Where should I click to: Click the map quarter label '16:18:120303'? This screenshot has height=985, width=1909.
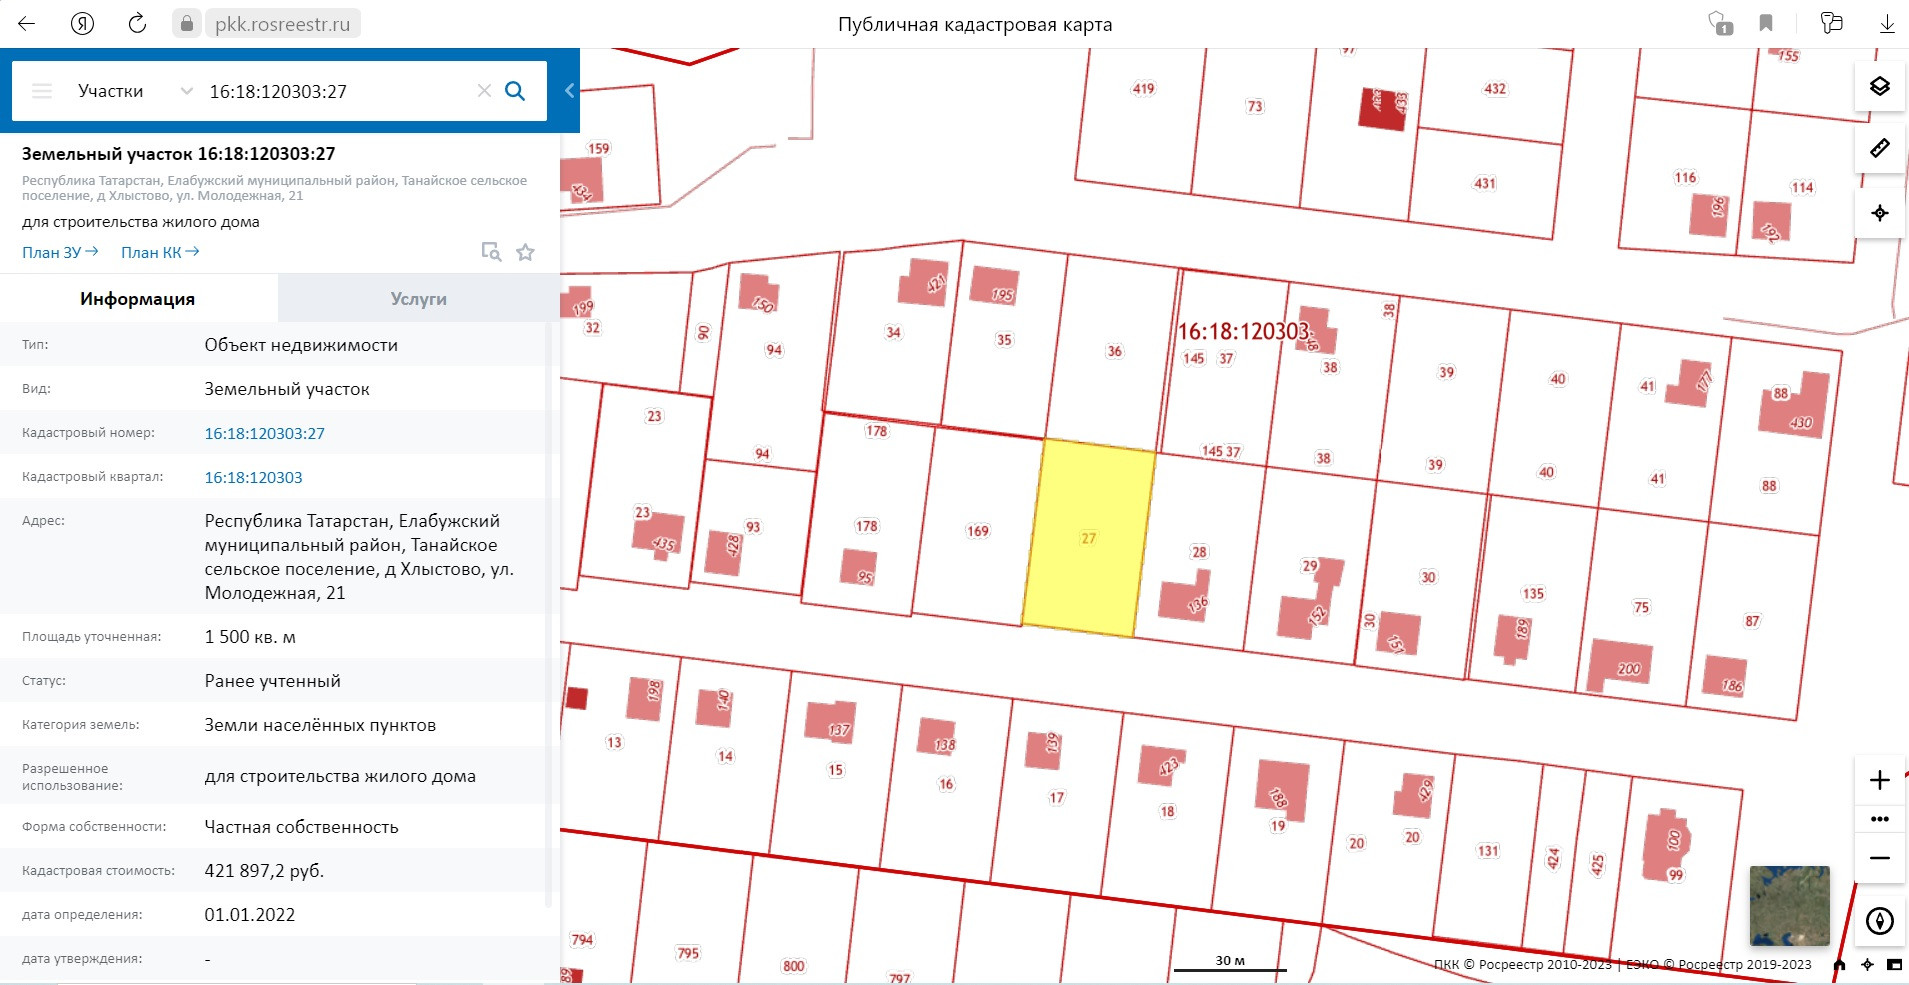(x=1243, y=331)
